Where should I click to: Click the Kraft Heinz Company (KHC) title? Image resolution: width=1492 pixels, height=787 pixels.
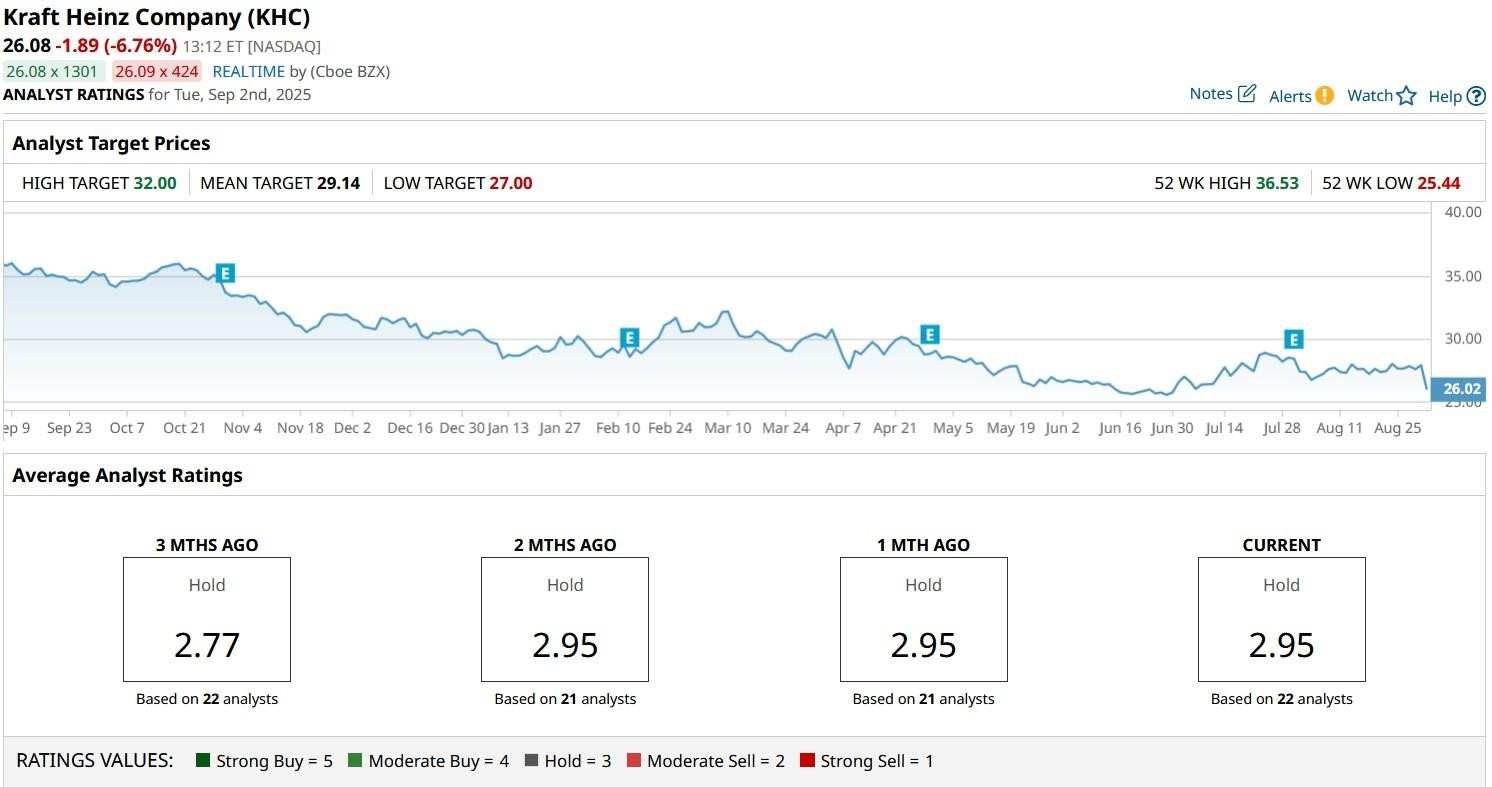157,17
